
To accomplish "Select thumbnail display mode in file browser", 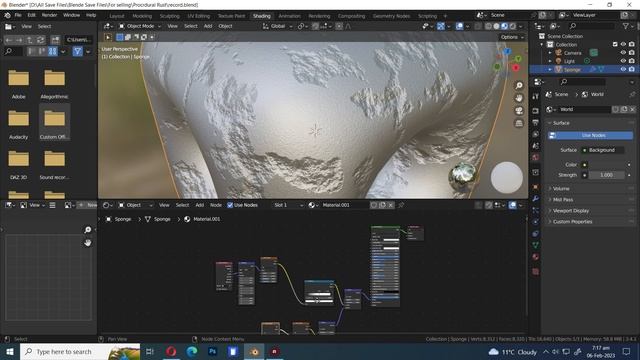I will (x=53, y=51).
